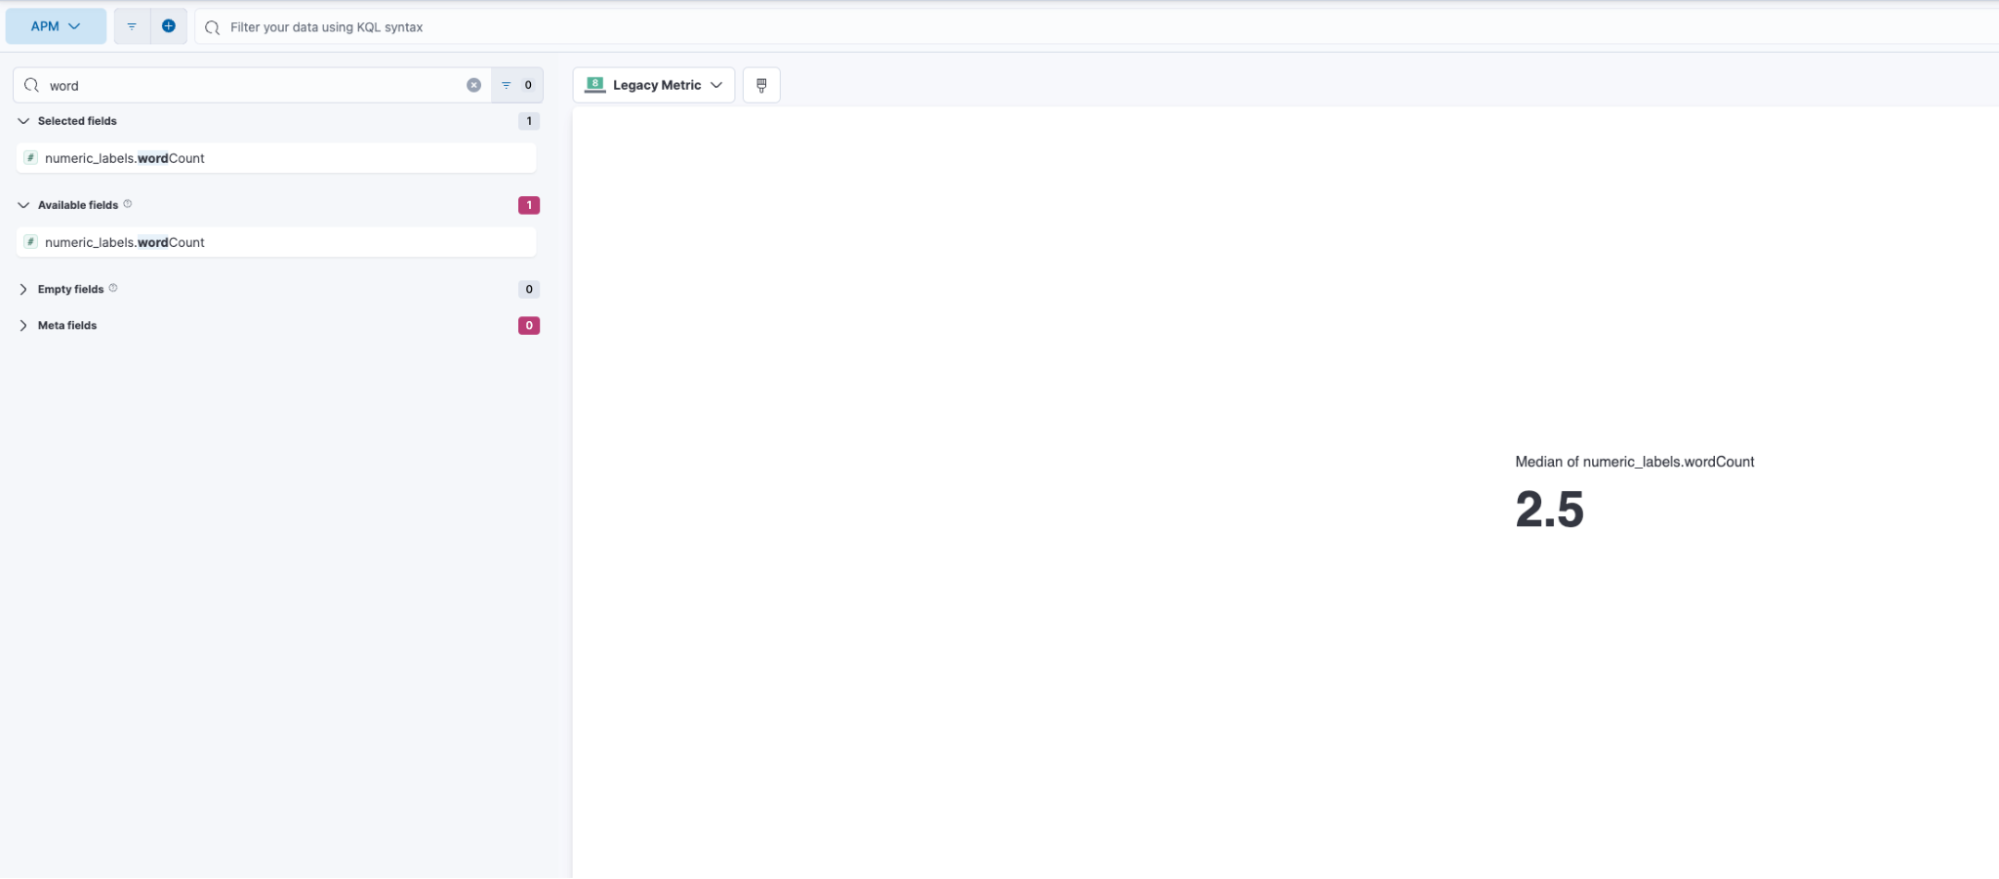
Task: Collapse the Available fields section
Action: click(24, 205)
